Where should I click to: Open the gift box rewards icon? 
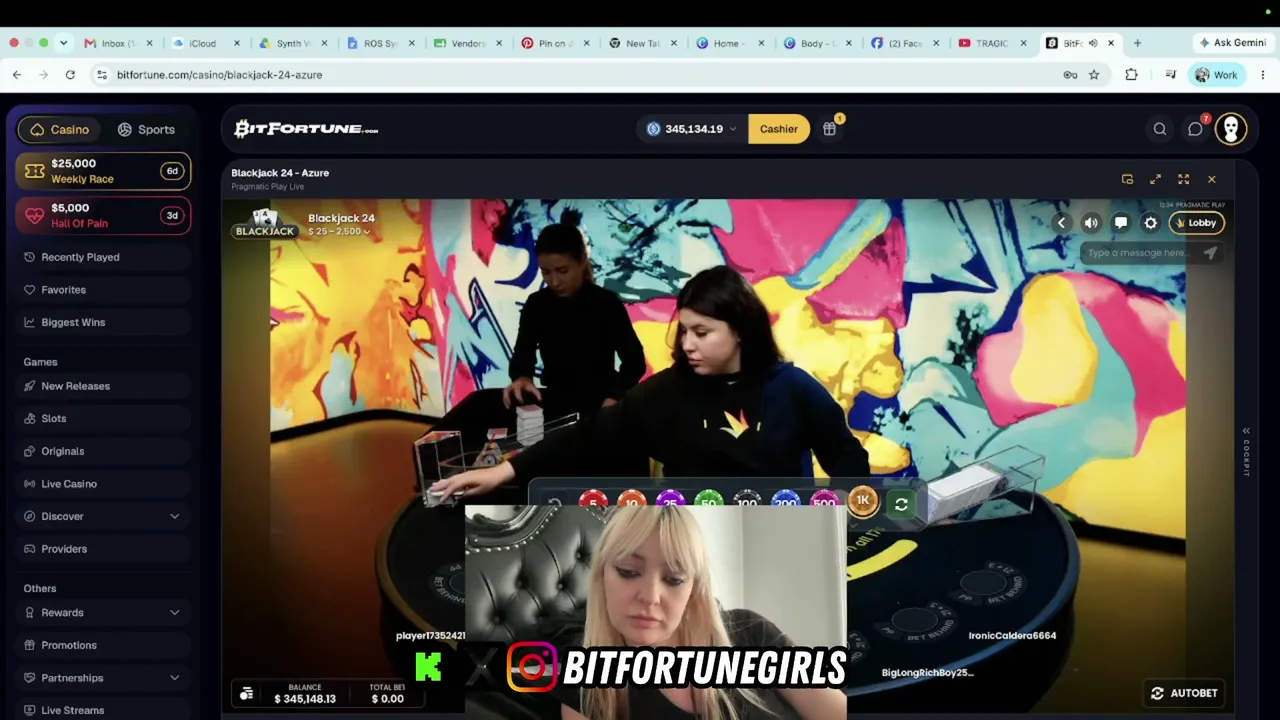[829, 129]
